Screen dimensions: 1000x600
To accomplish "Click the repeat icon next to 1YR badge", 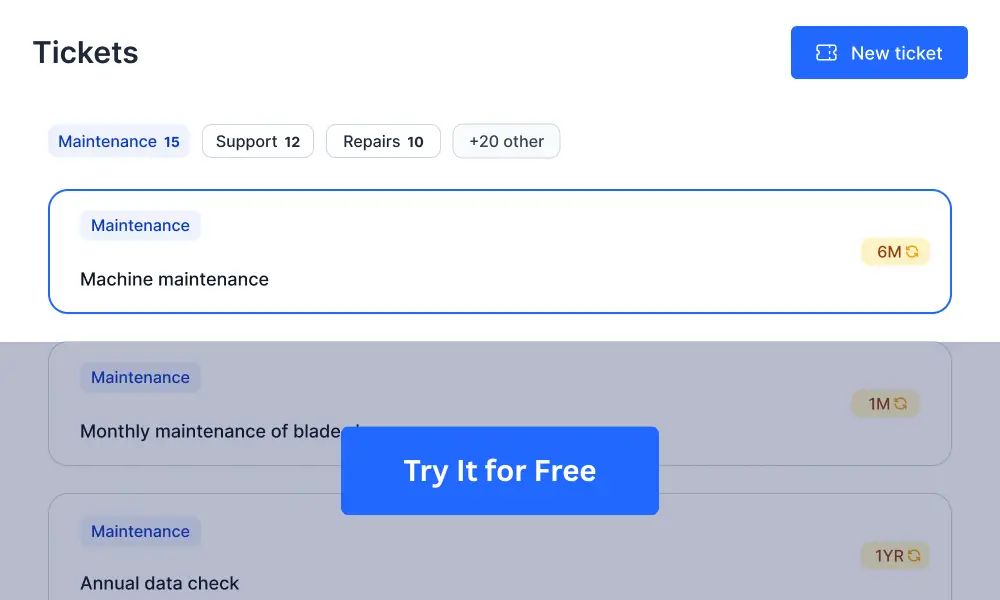I will point(916,555).
